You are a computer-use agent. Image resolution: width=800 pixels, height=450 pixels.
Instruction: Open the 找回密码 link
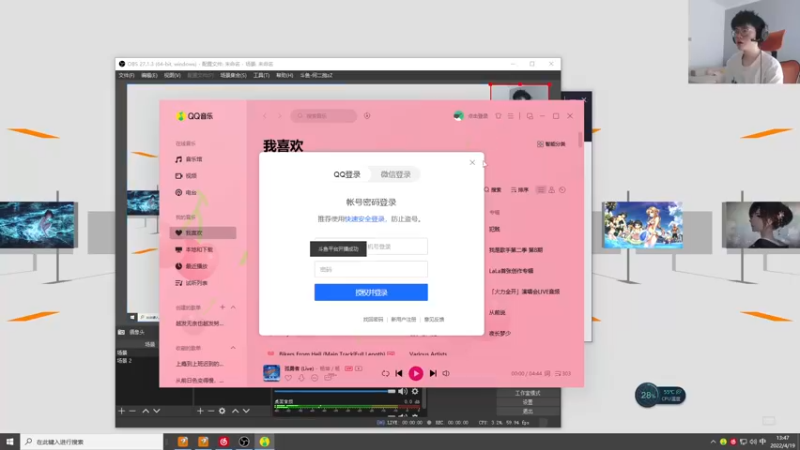coord(373,319)
